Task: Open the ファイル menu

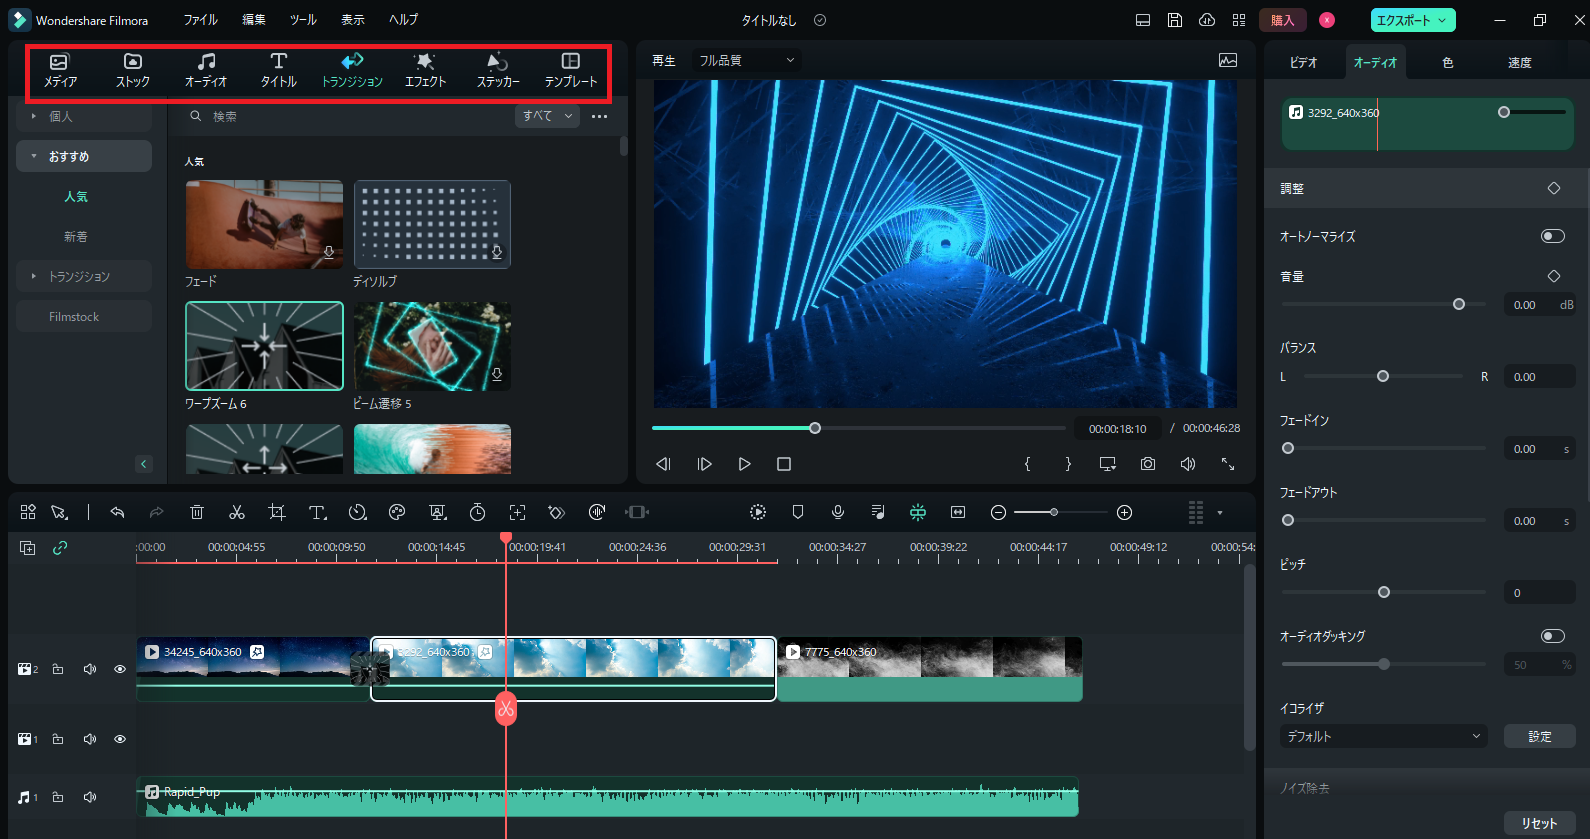Action: coord(200,20)
